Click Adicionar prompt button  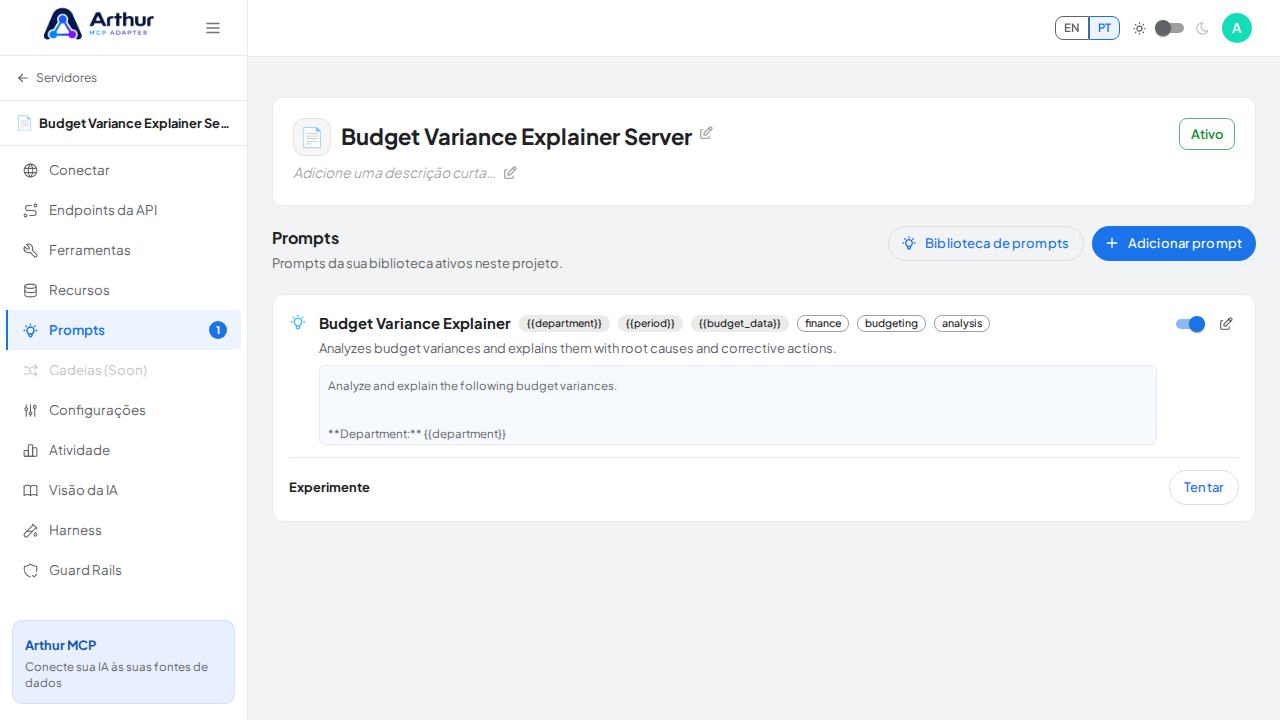pyautogui.click(x=1174, y=243)
